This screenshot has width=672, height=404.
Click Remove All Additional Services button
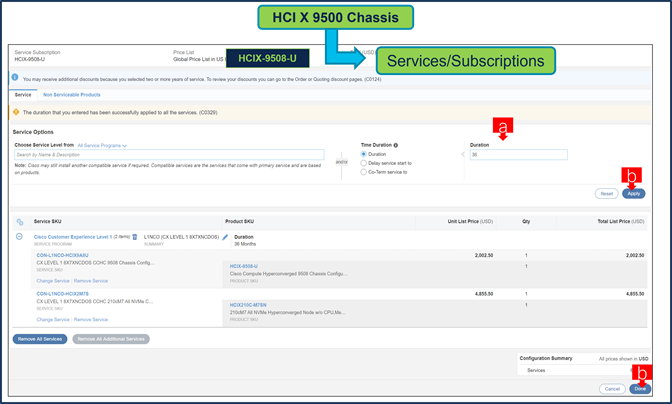pos(111,339)
